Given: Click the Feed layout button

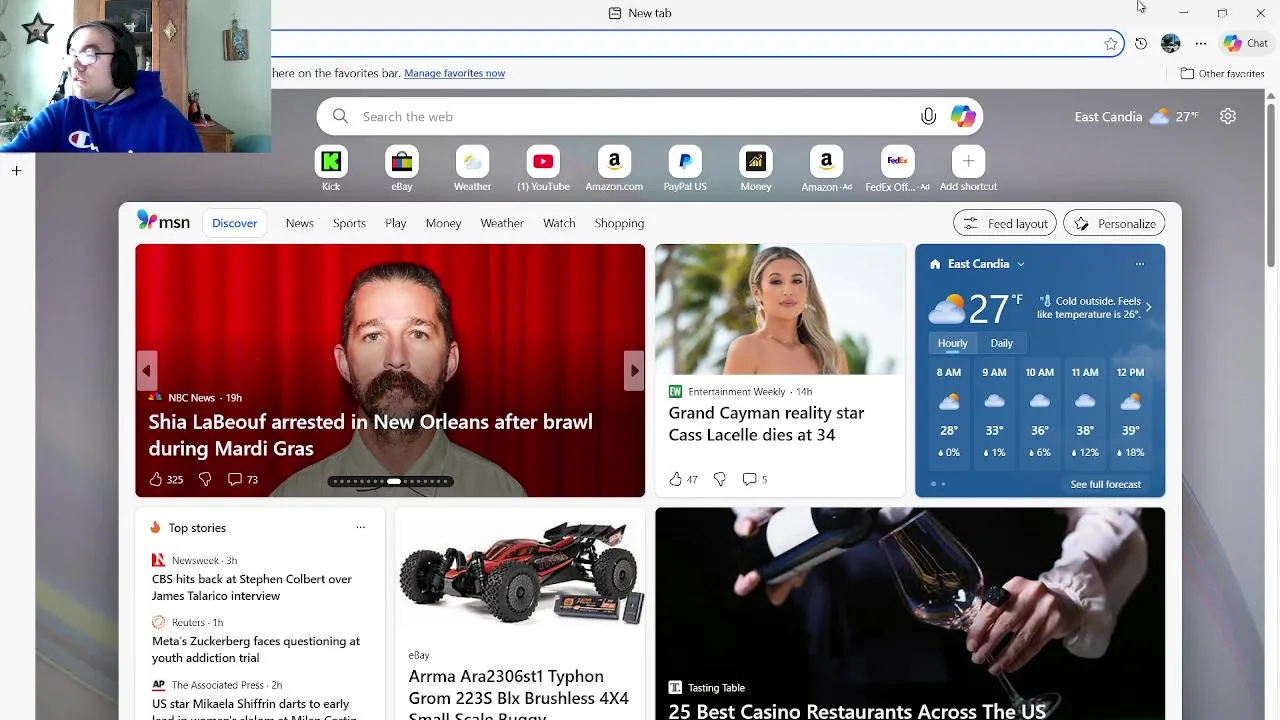Looking at the screenshot, I should (x=1005, y=224).
